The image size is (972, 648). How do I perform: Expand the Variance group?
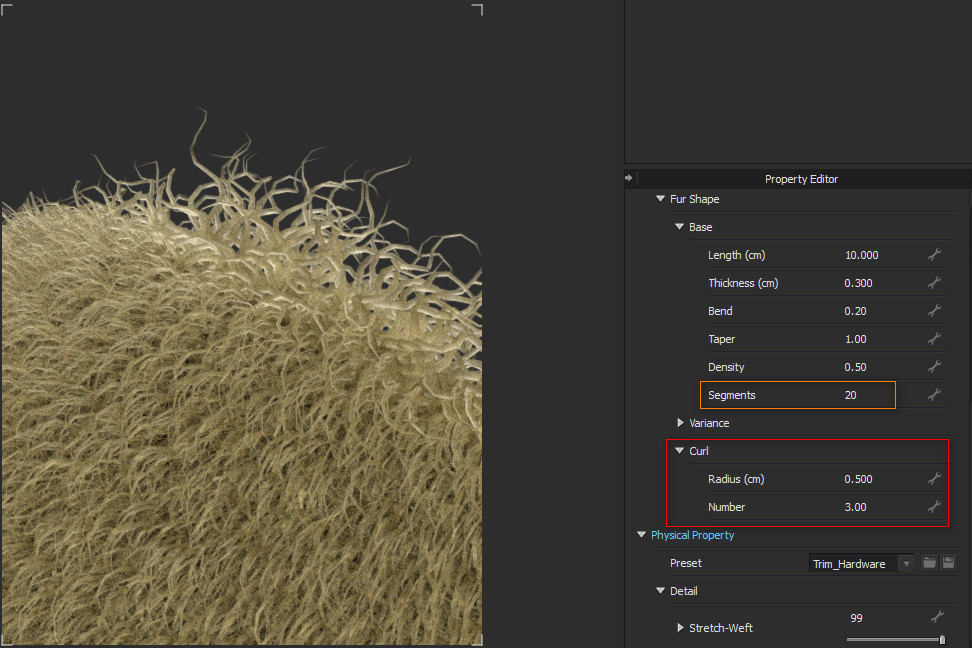pos(680,423)
